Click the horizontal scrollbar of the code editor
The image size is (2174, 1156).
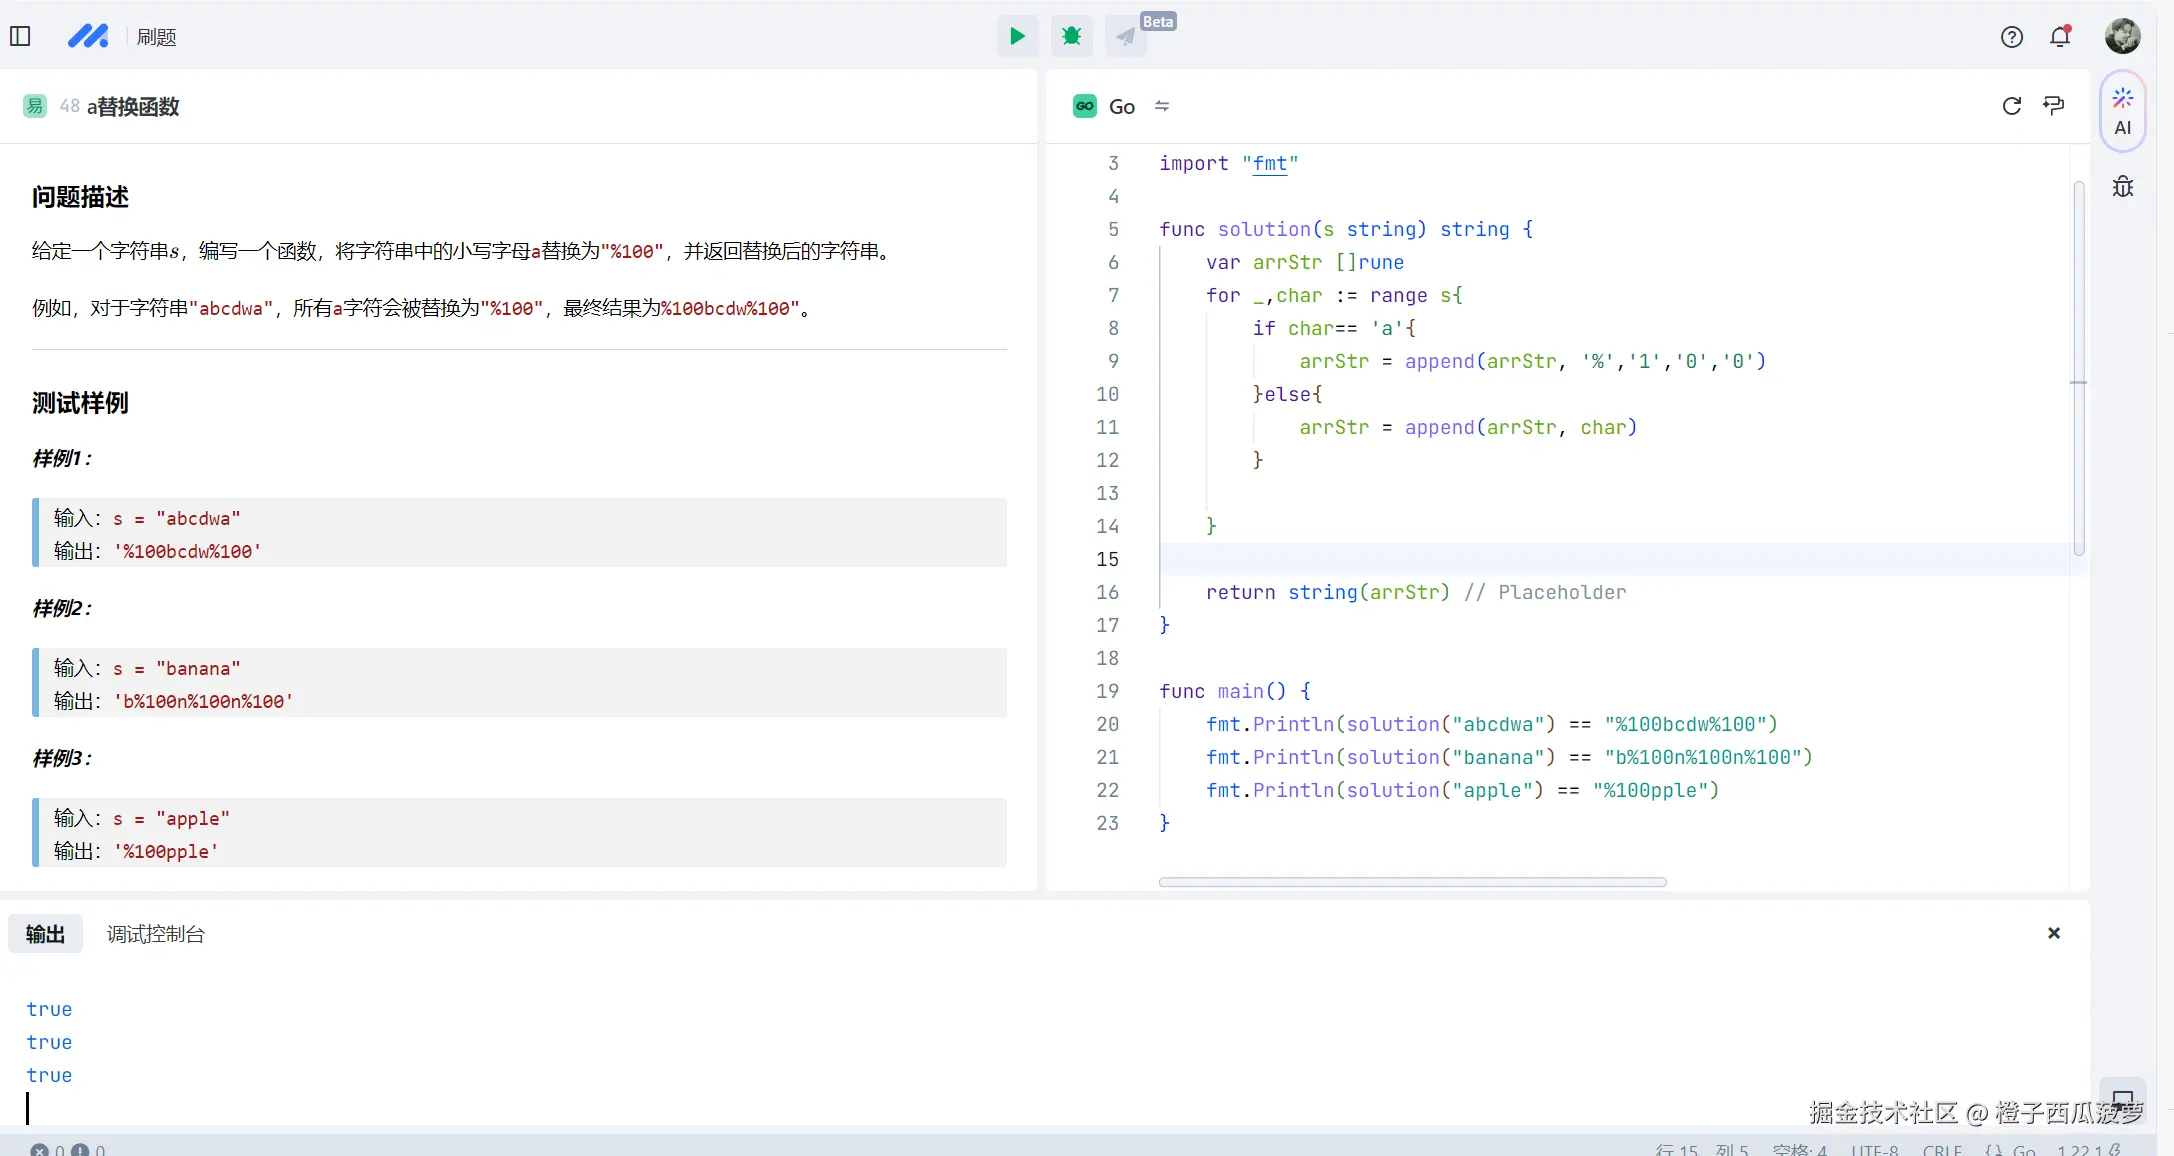[x=1412, y=882]
